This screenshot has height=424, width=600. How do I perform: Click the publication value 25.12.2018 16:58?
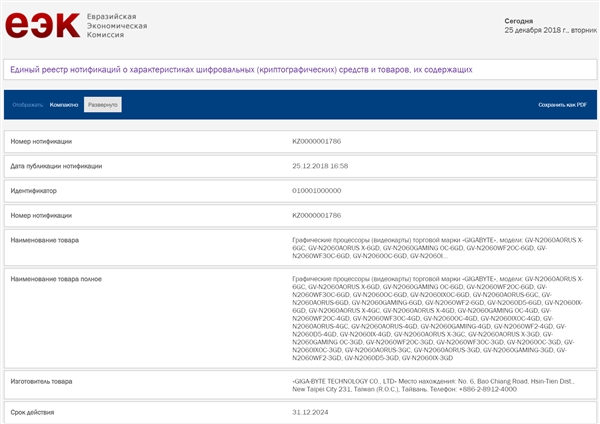pos(320,166)
